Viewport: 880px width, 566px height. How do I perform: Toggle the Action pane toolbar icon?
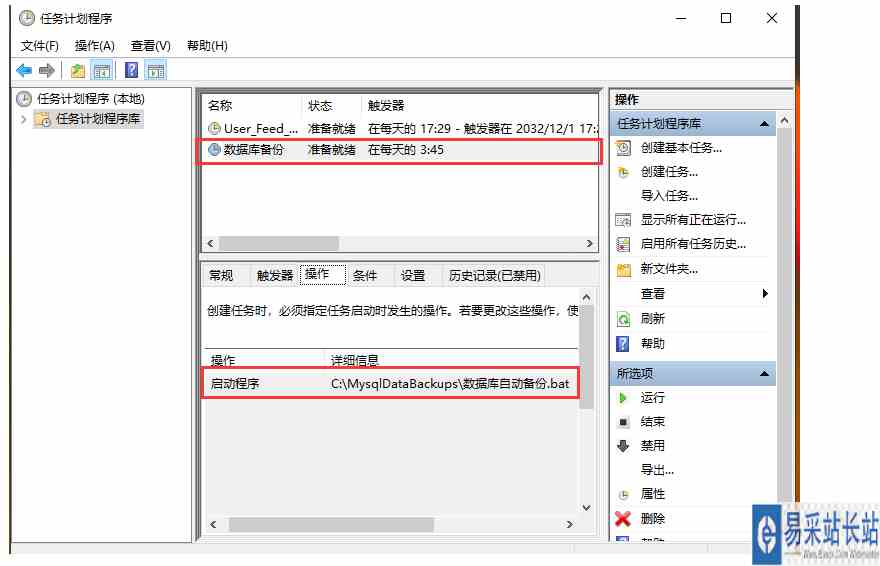click(155, 71)
